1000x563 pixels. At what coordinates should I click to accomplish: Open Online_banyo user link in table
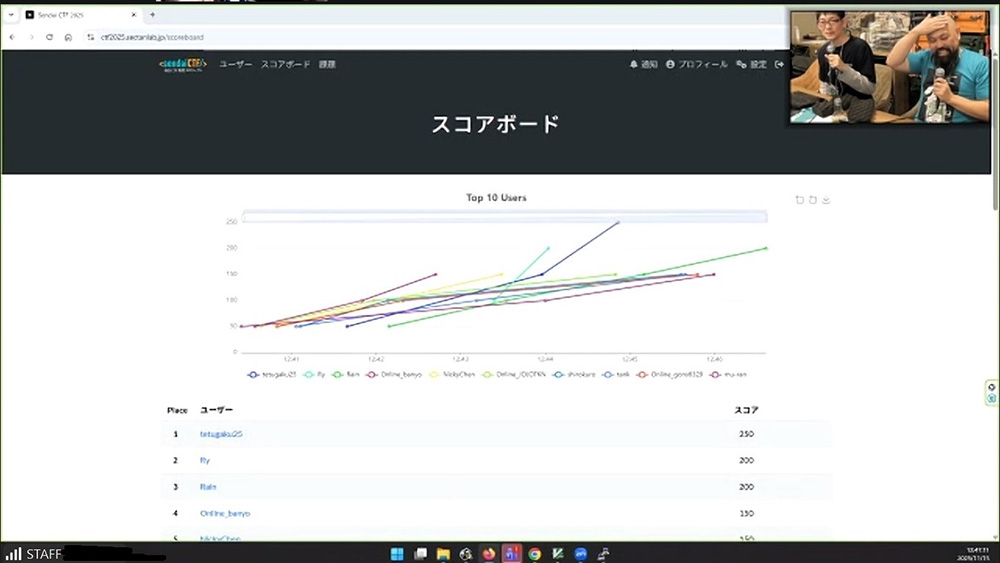coord(225,513)
